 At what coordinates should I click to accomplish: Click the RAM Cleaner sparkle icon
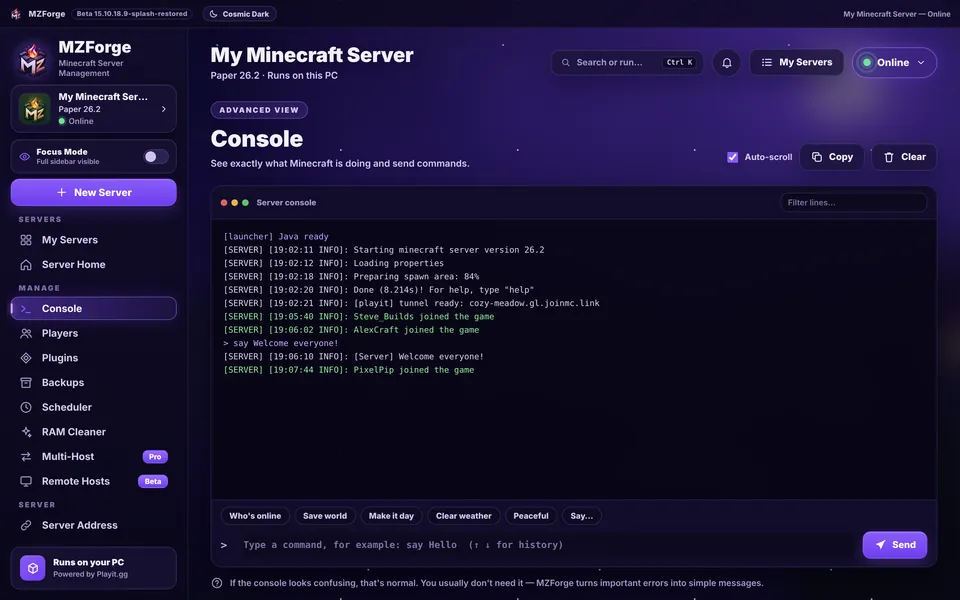26,432
